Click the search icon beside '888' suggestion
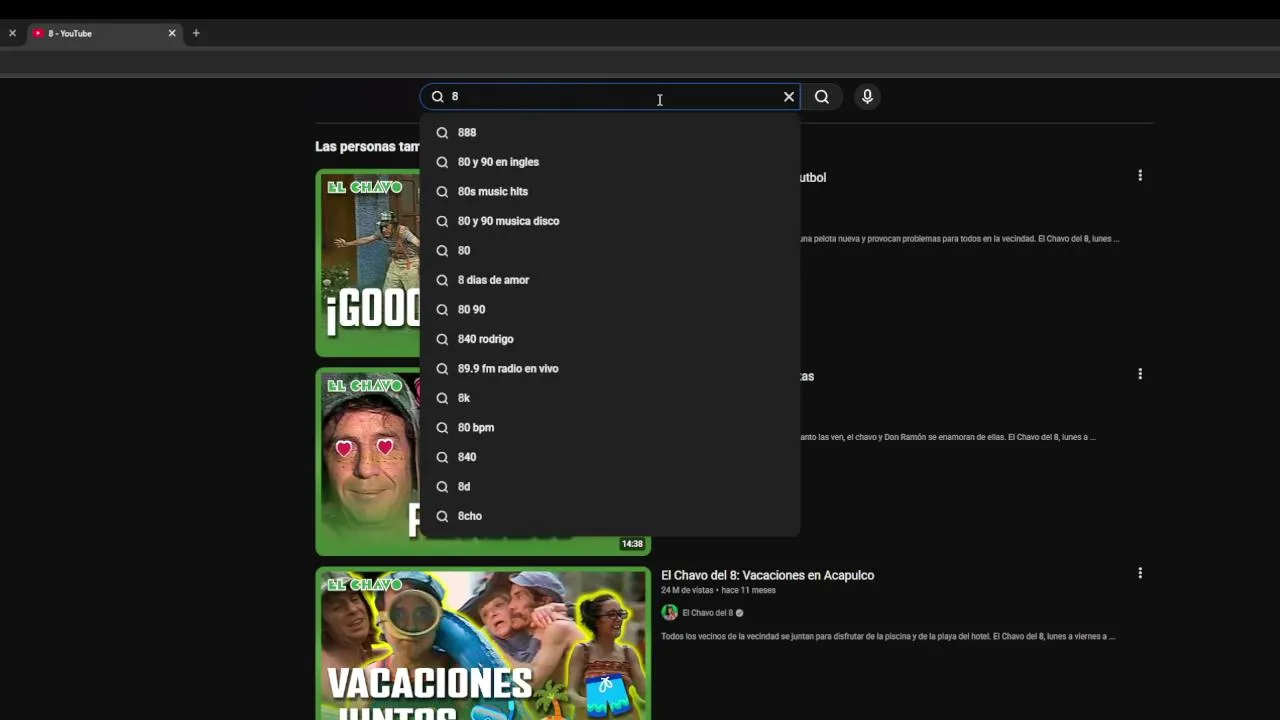This screenshot has height=720, width=1280. point(442,132)
